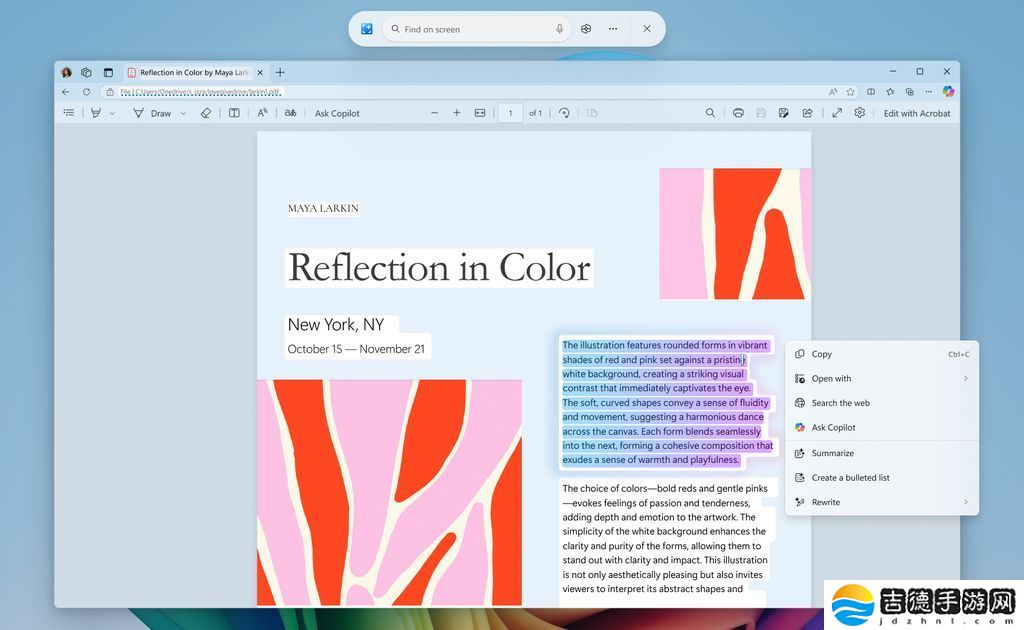Click Edit with Acrobat button

point(917,113)
